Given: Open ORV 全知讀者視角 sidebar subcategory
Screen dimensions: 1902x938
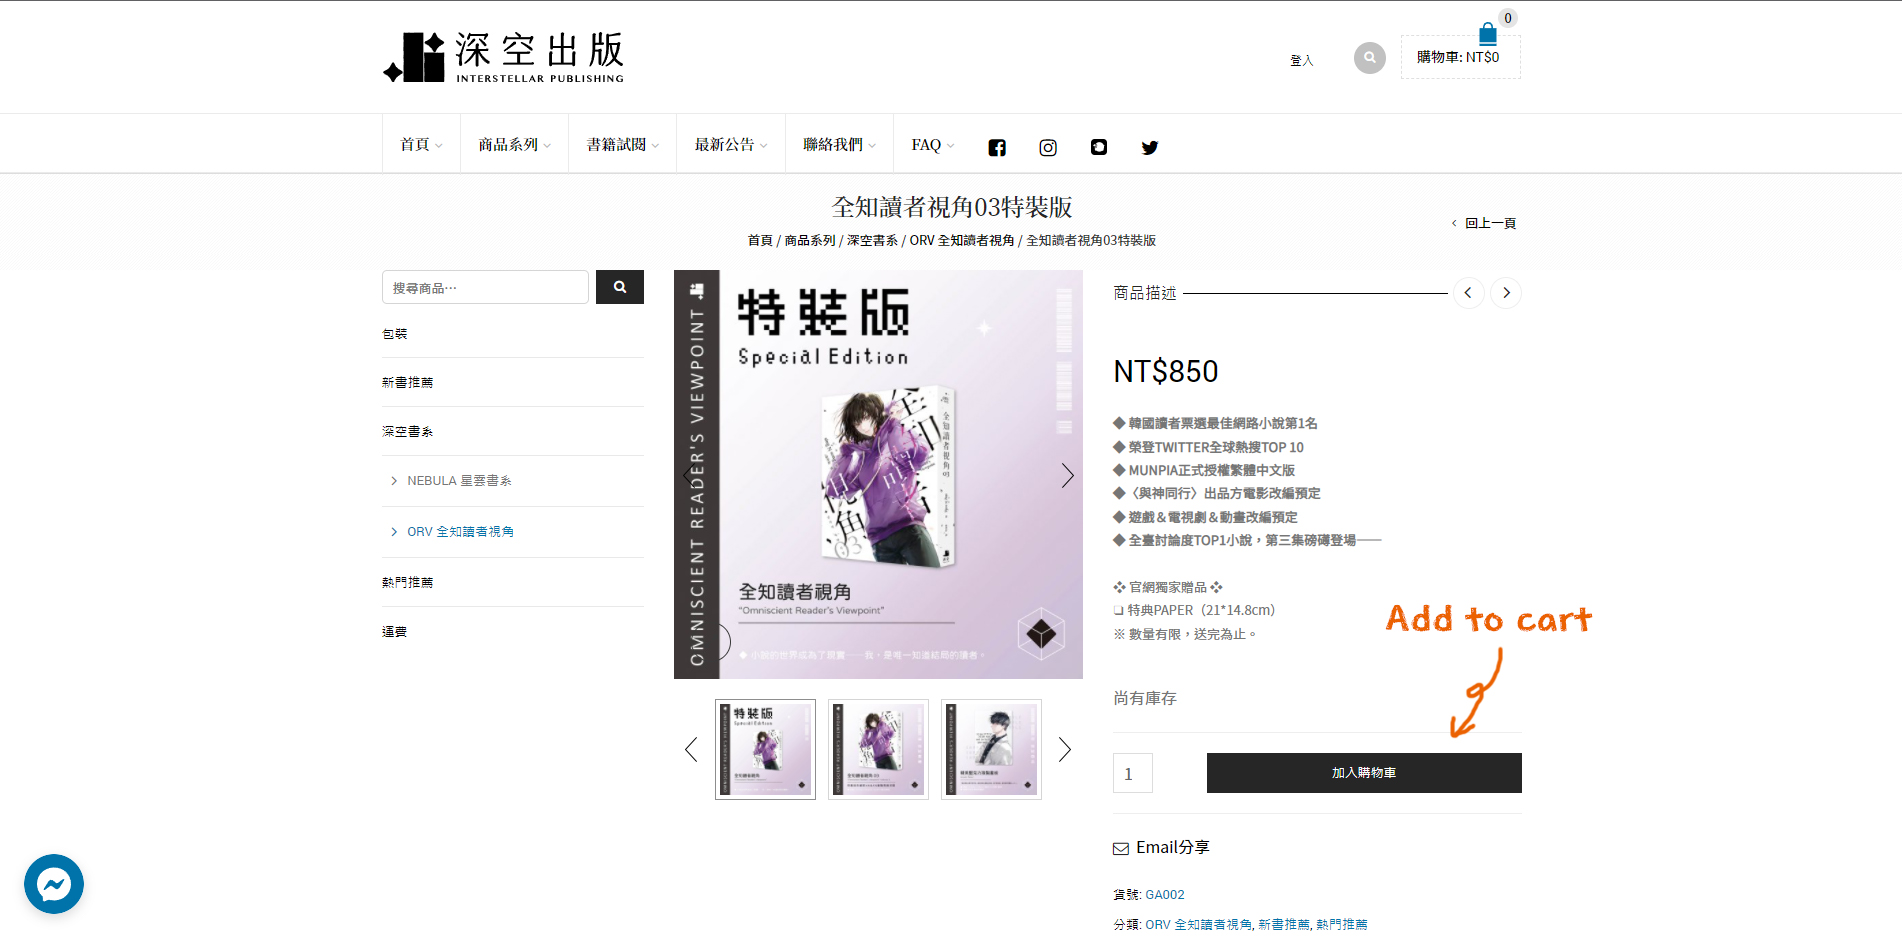Looking at the screenshot, I should pos(460,532).
